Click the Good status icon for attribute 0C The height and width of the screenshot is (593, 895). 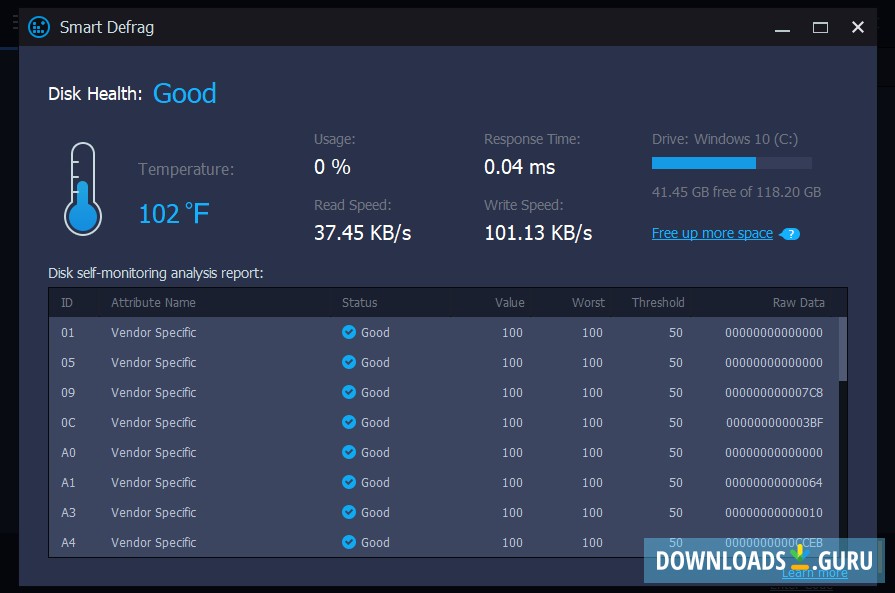(350, 422)
